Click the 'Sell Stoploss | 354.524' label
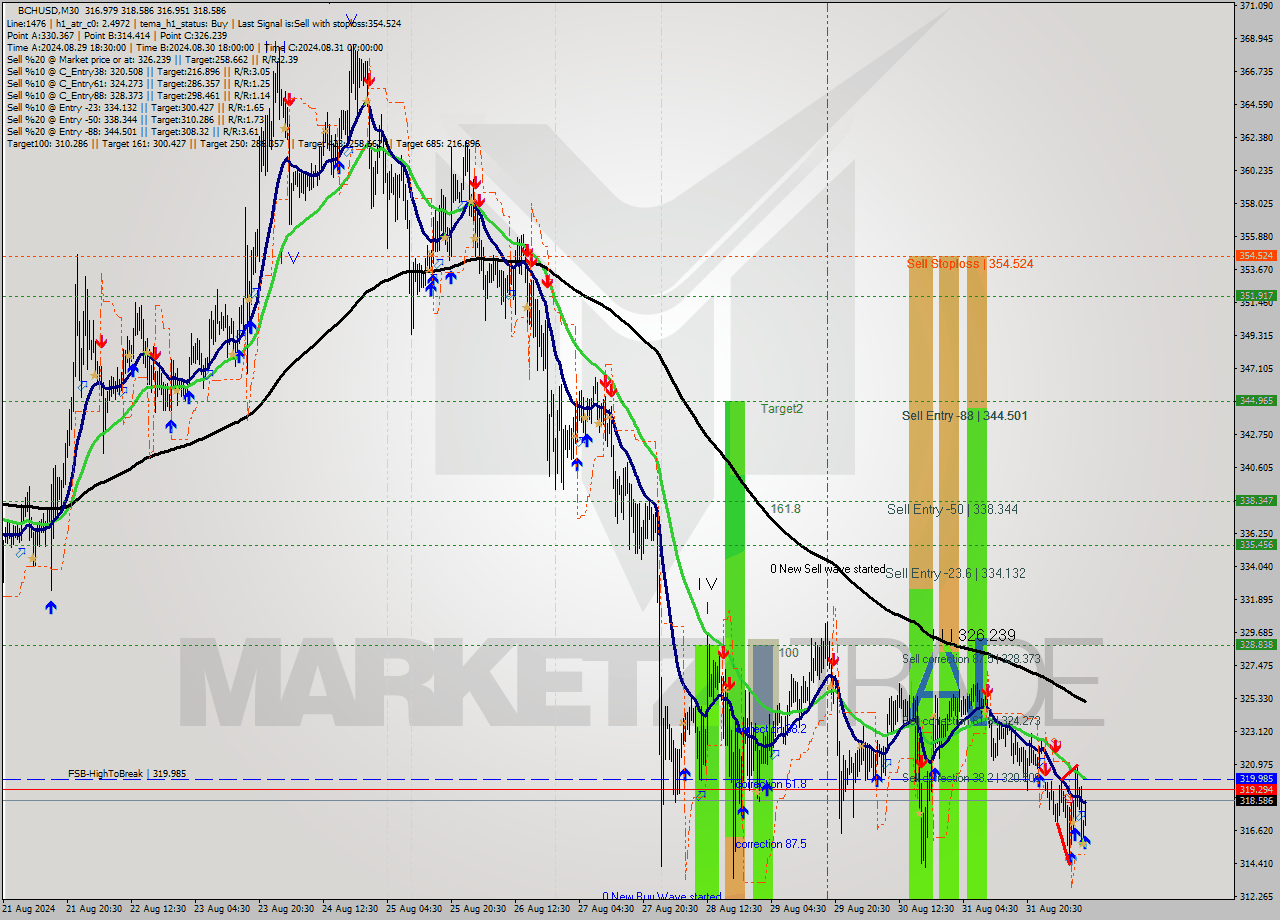The height and width of the screenshot is (920, 1280). [970, 264]
